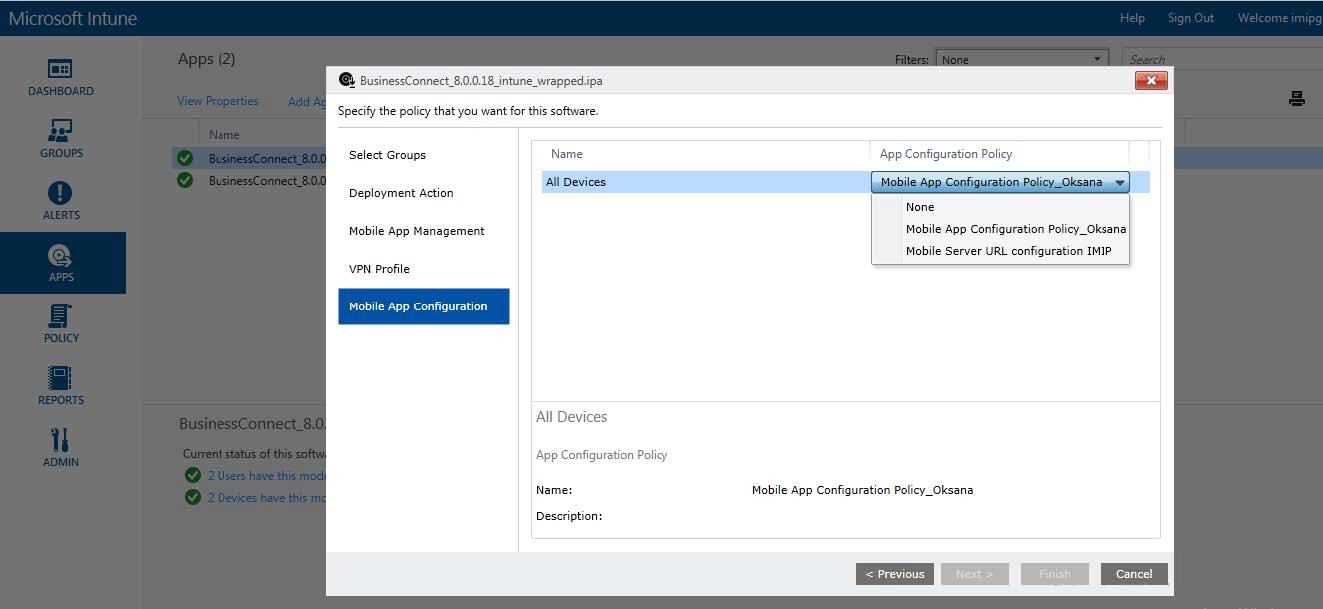Select the Groups section icon
This screenshot has width=1323, height=609.
[x=60, y=137]
